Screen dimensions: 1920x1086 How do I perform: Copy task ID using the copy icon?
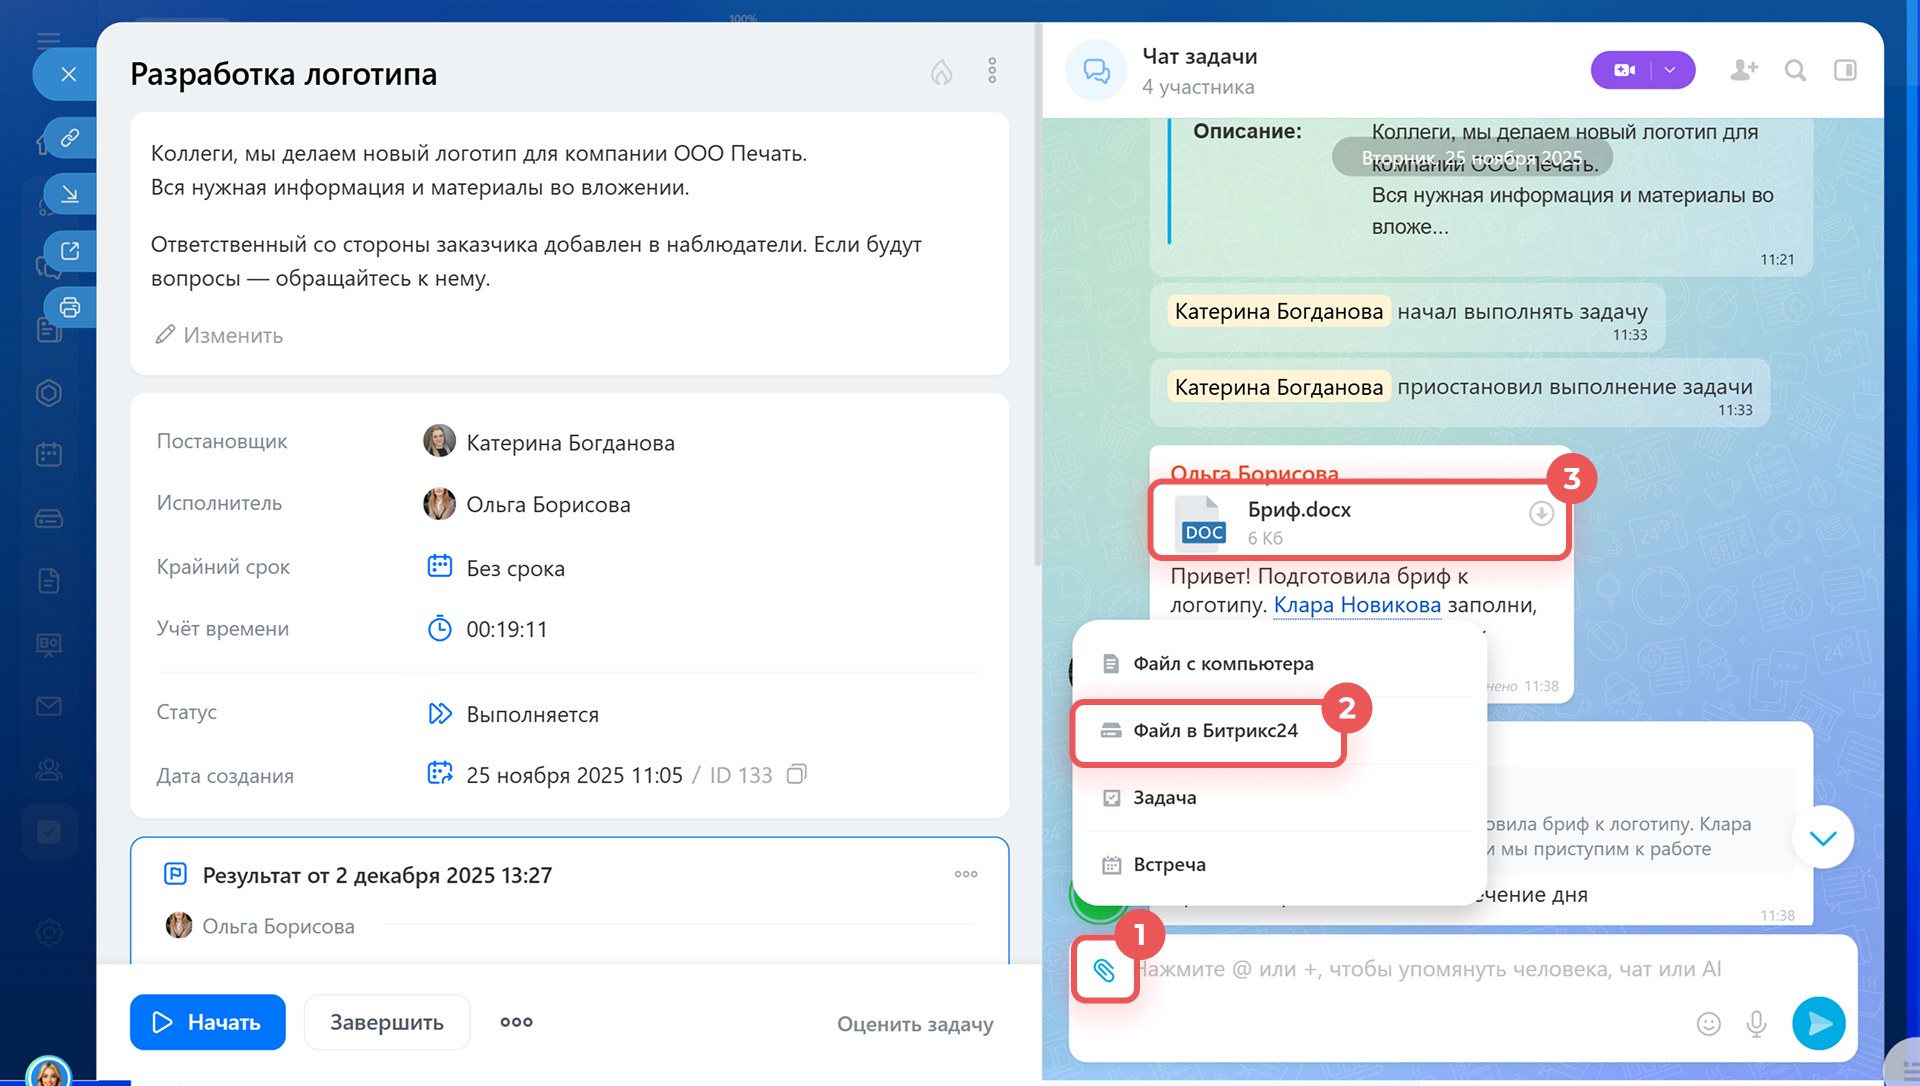(x=796, y=774)
